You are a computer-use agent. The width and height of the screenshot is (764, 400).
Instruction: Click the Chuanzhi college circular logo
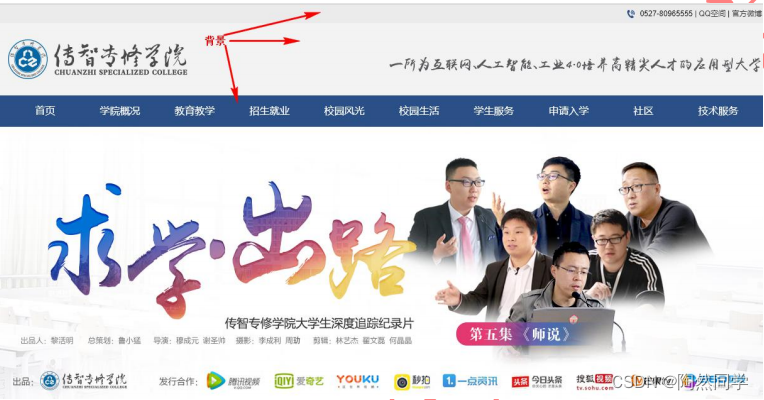[x=28, y=59]
